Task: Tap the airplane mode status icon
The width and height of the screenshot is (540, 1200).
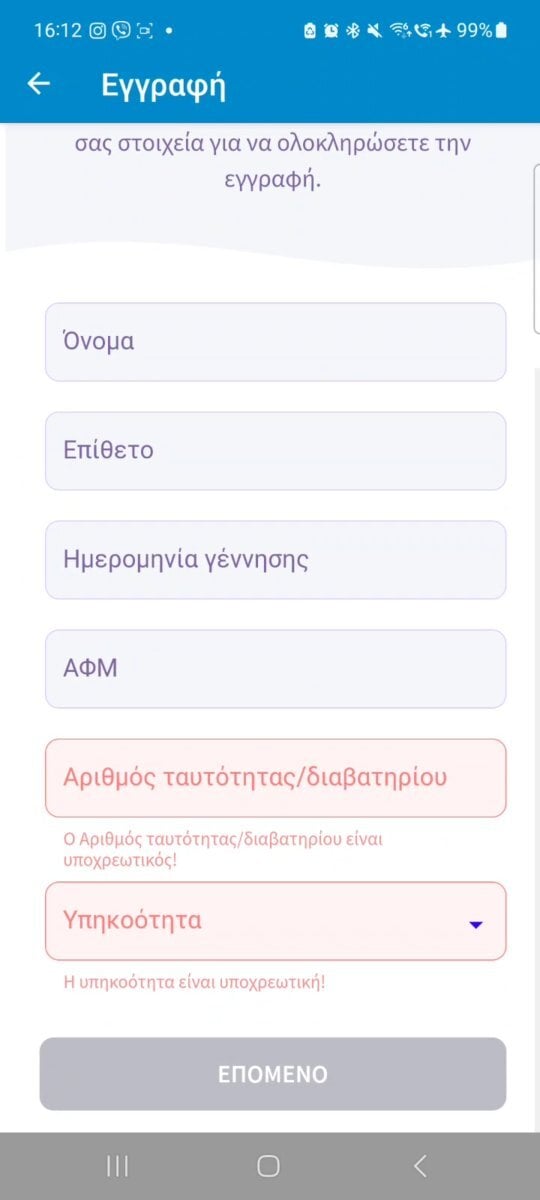Action: pyautogui.click(x=444, y=30)
